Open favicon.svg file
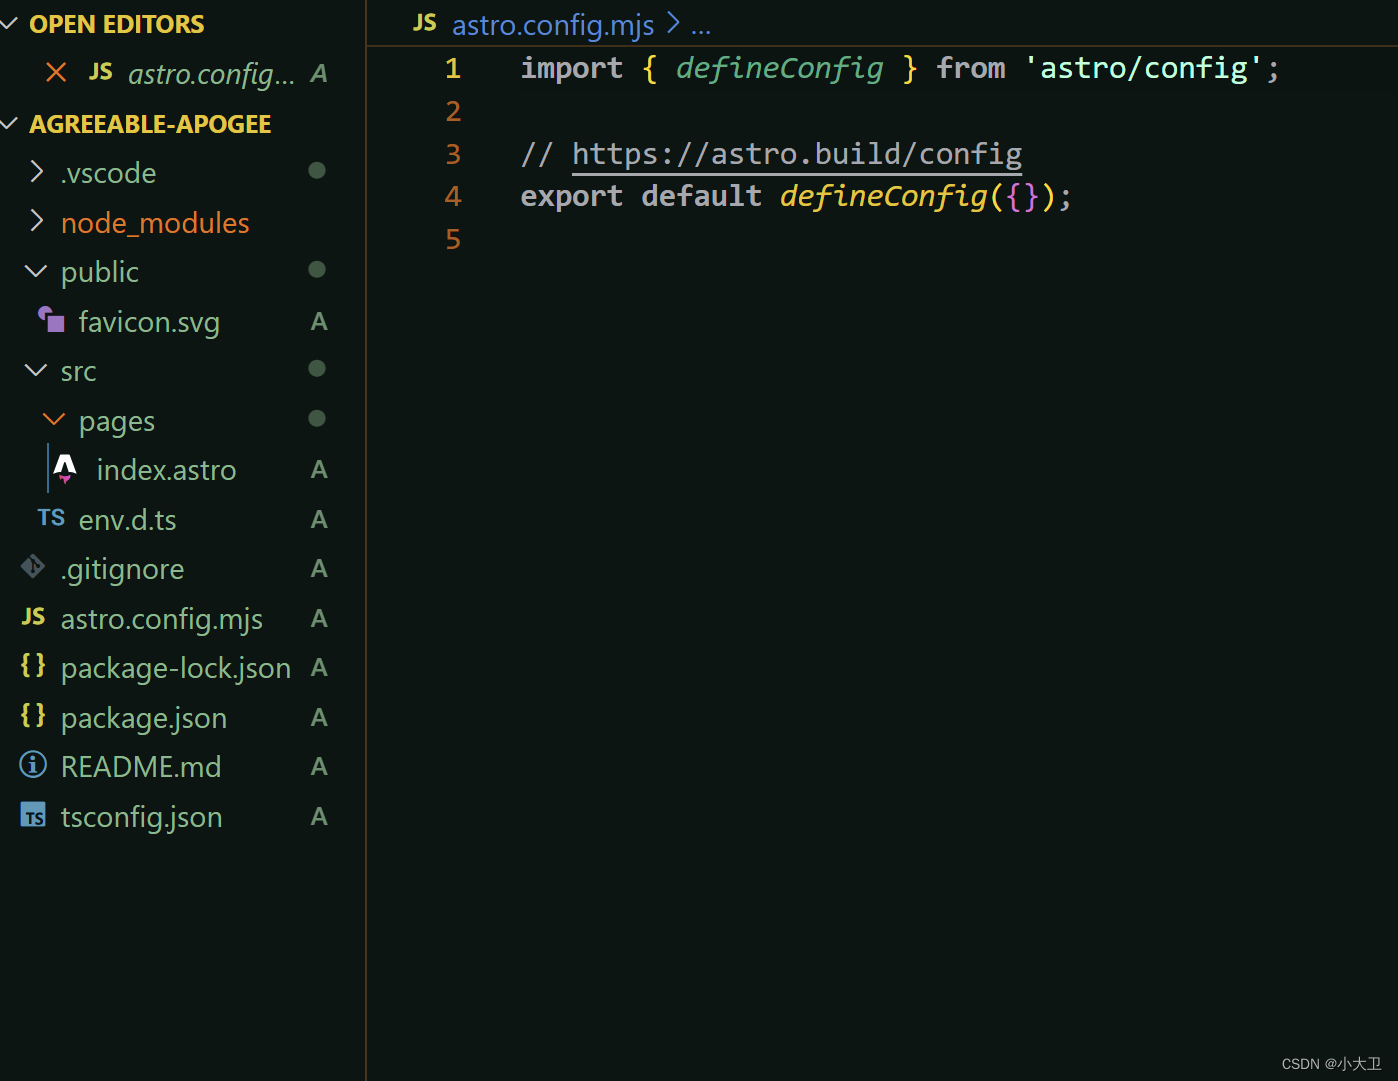Screen dimensions: 1398x1081 click(149, 322)
